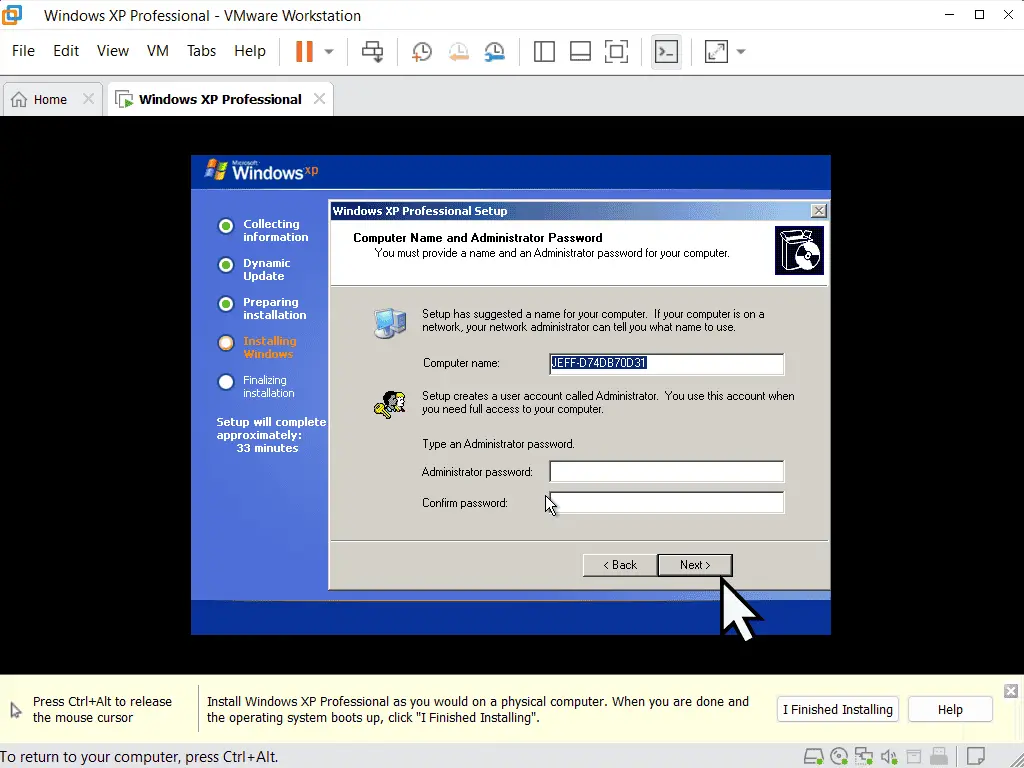The width and height of the screenshot is (1024, 768).
Task: Click the CD/DVD drive status icon
Action: [839, 756]
